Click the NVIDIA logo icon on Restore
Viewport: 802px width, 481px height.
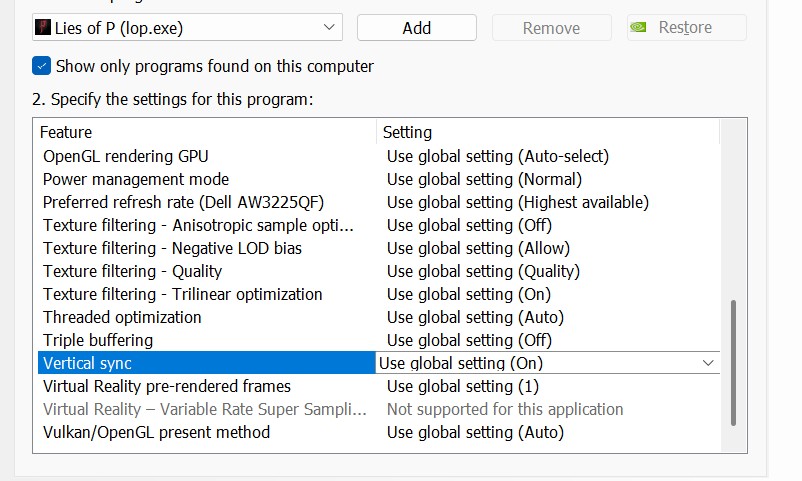coord(638,27)
